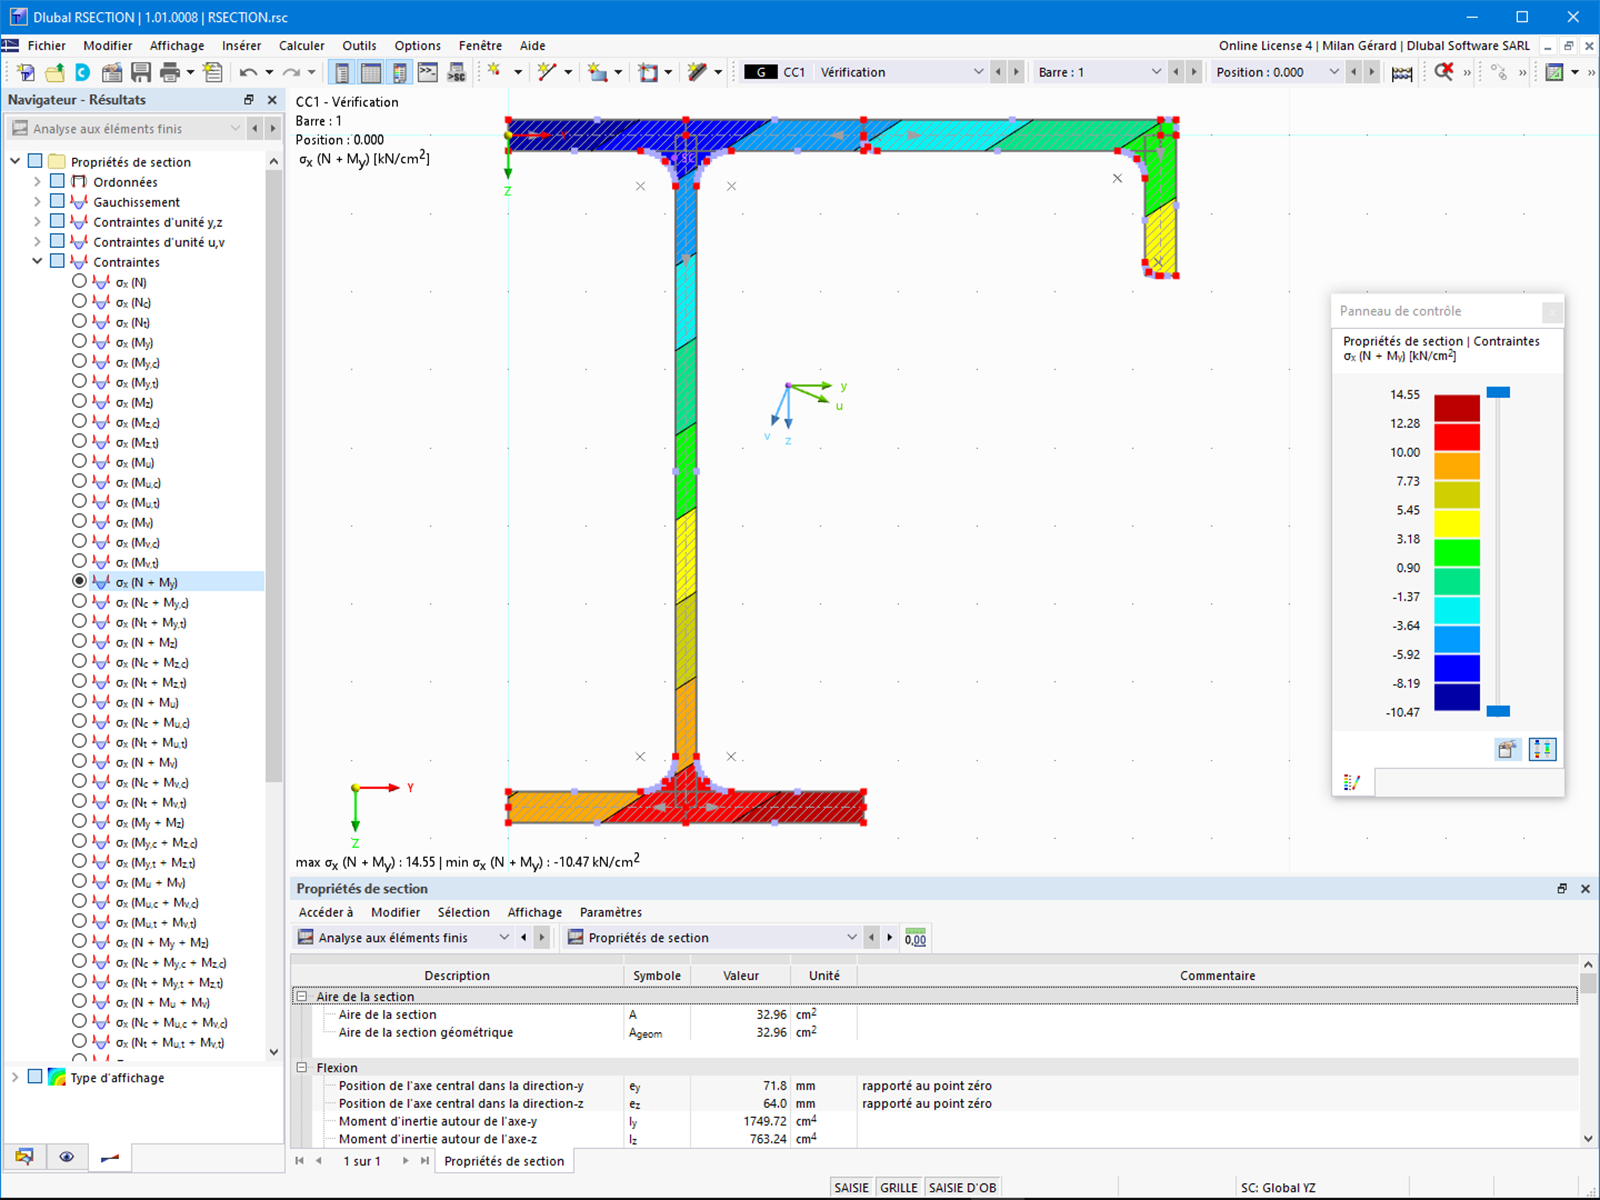Collapse the Contraintes tree node
The height and width of the screenshot is (1200, 1600).
(x=37, y=261)
